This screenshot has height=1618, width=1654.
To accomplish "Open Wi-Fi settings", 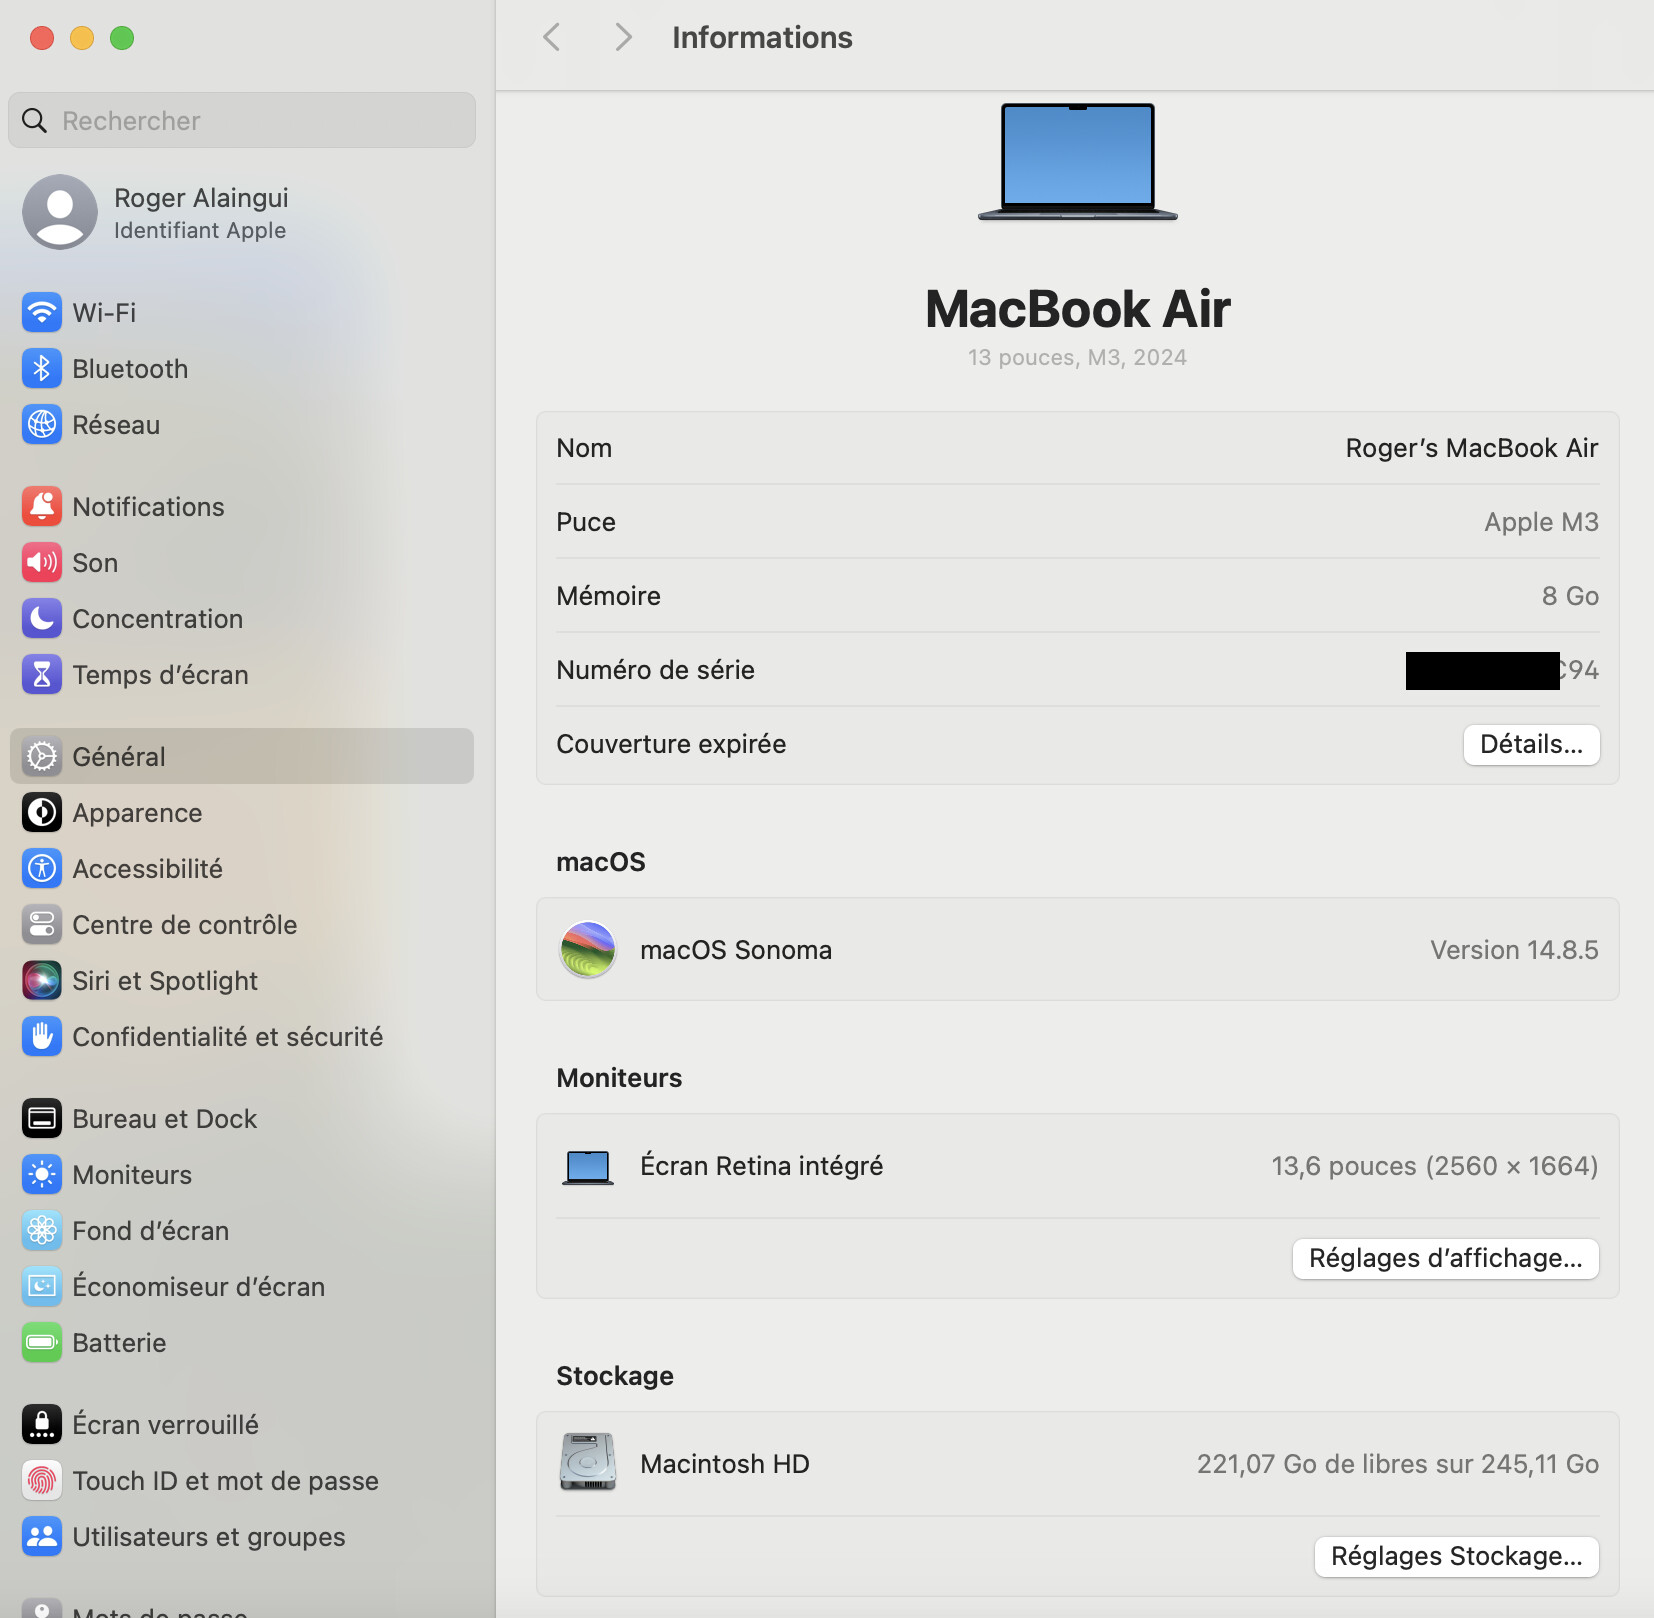I will coord(105,312).
